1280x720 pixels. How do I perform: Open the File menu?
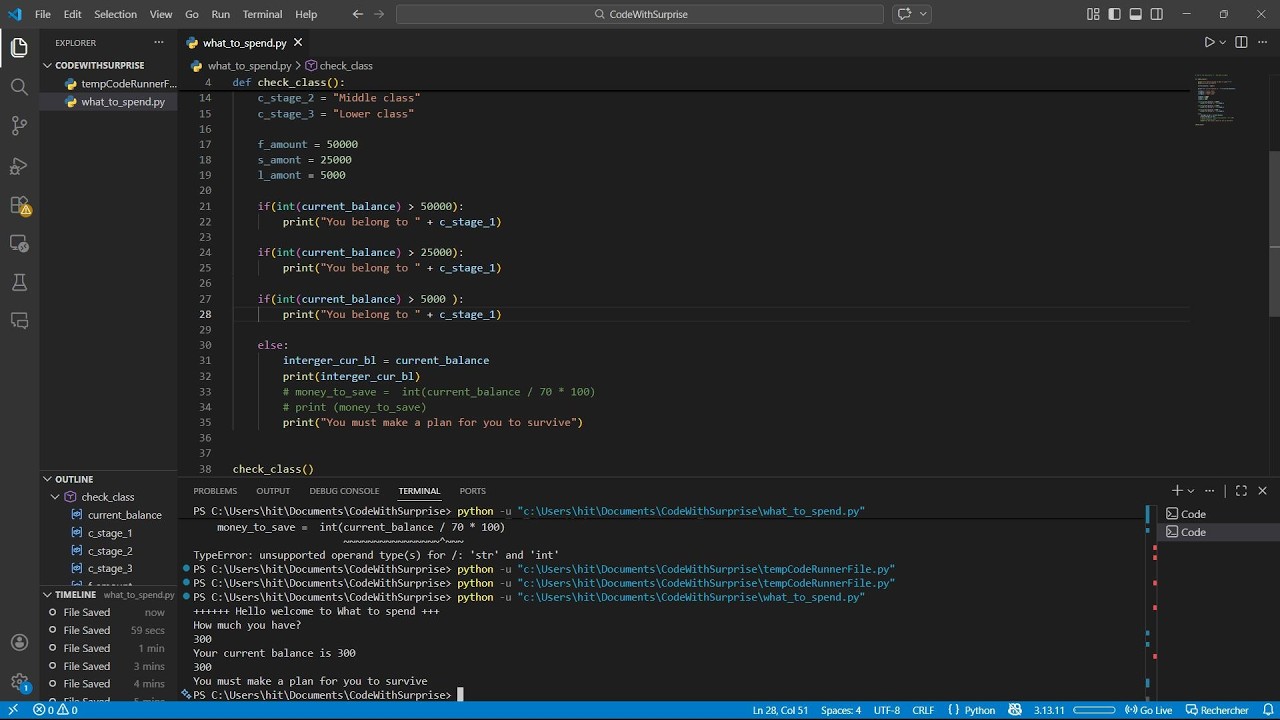click(43, 14)
